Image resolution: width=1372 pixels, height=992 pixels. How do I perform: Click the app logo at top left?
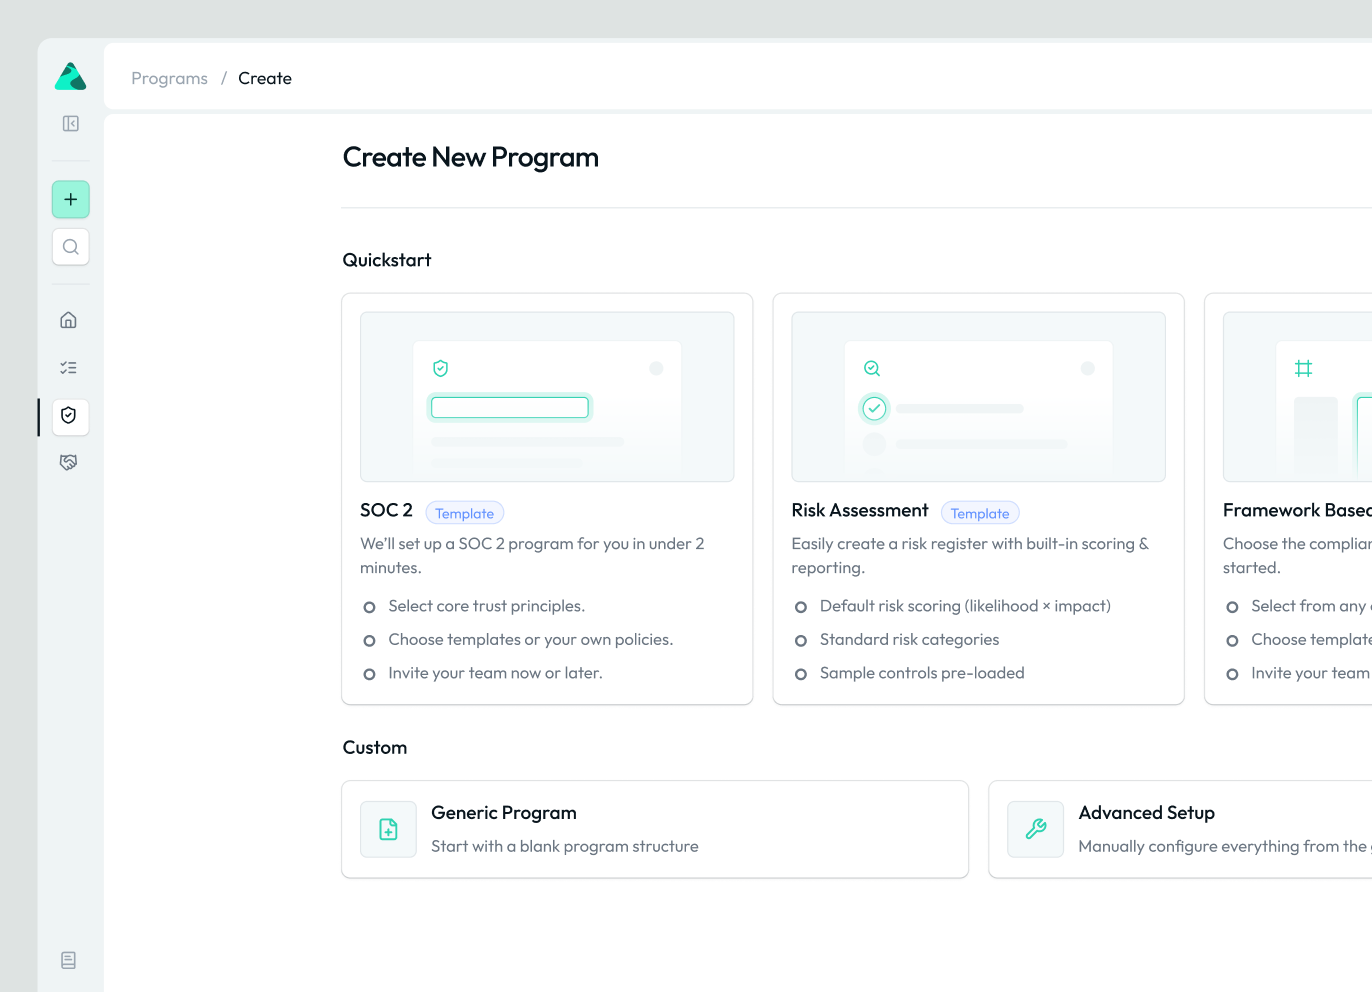(x=70, y=77)
